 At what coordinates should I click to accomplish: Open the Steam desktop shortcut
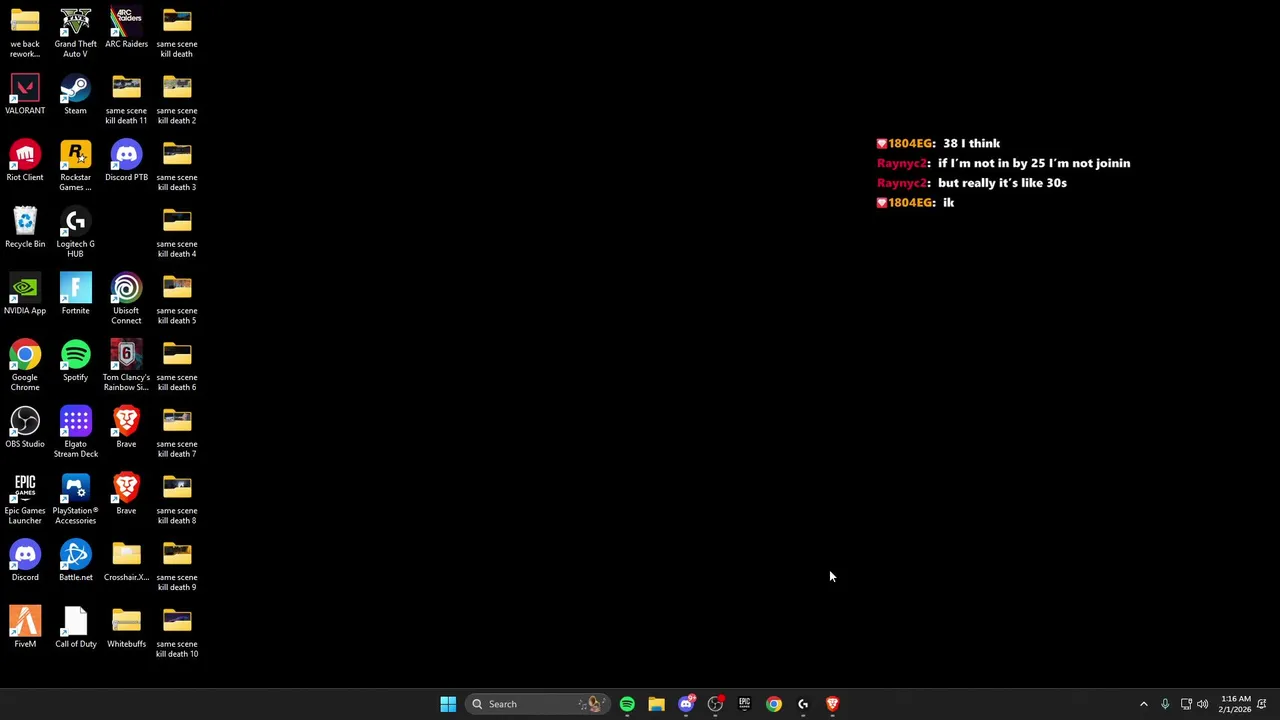[x=75, y=94]
